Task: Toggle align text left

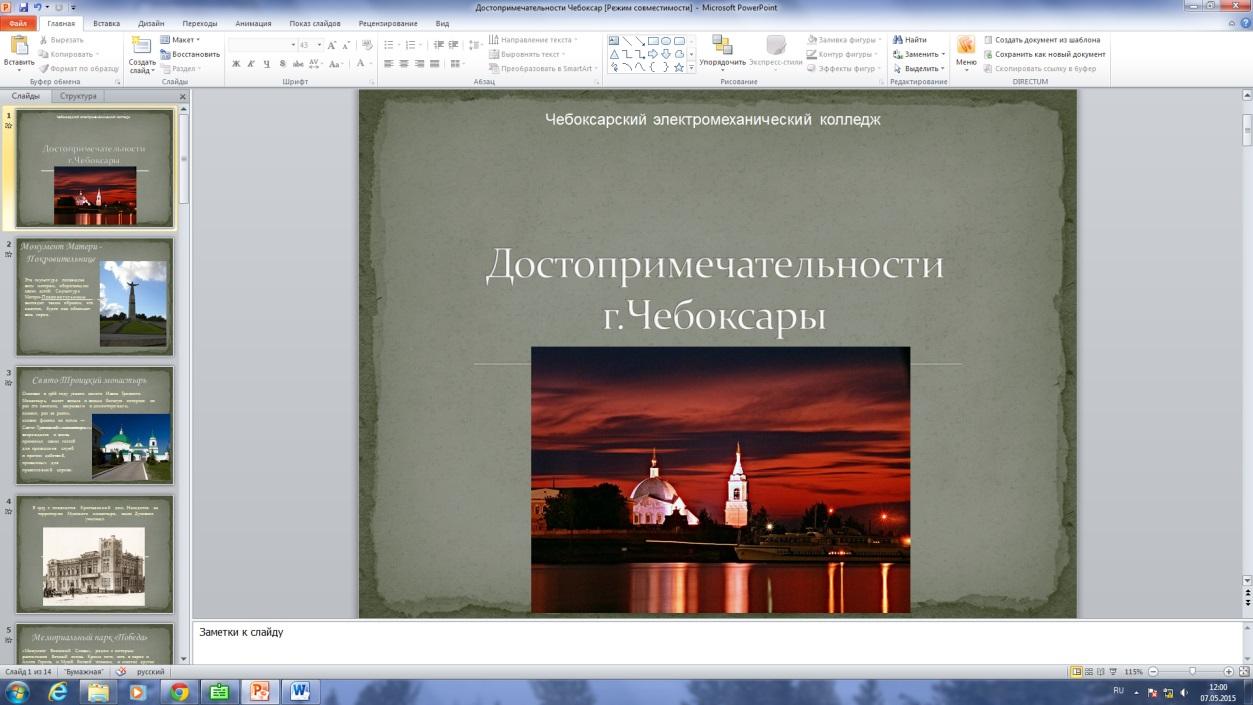Action: (388, 64)
